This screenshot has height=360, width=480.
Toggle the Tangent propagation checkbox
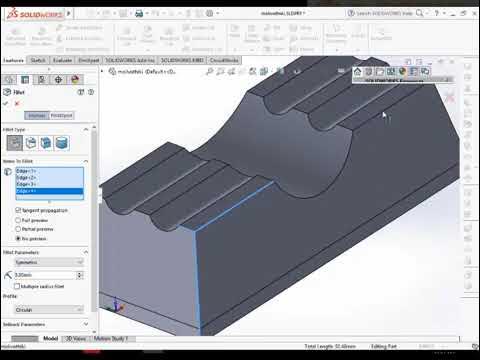(18, 210)
